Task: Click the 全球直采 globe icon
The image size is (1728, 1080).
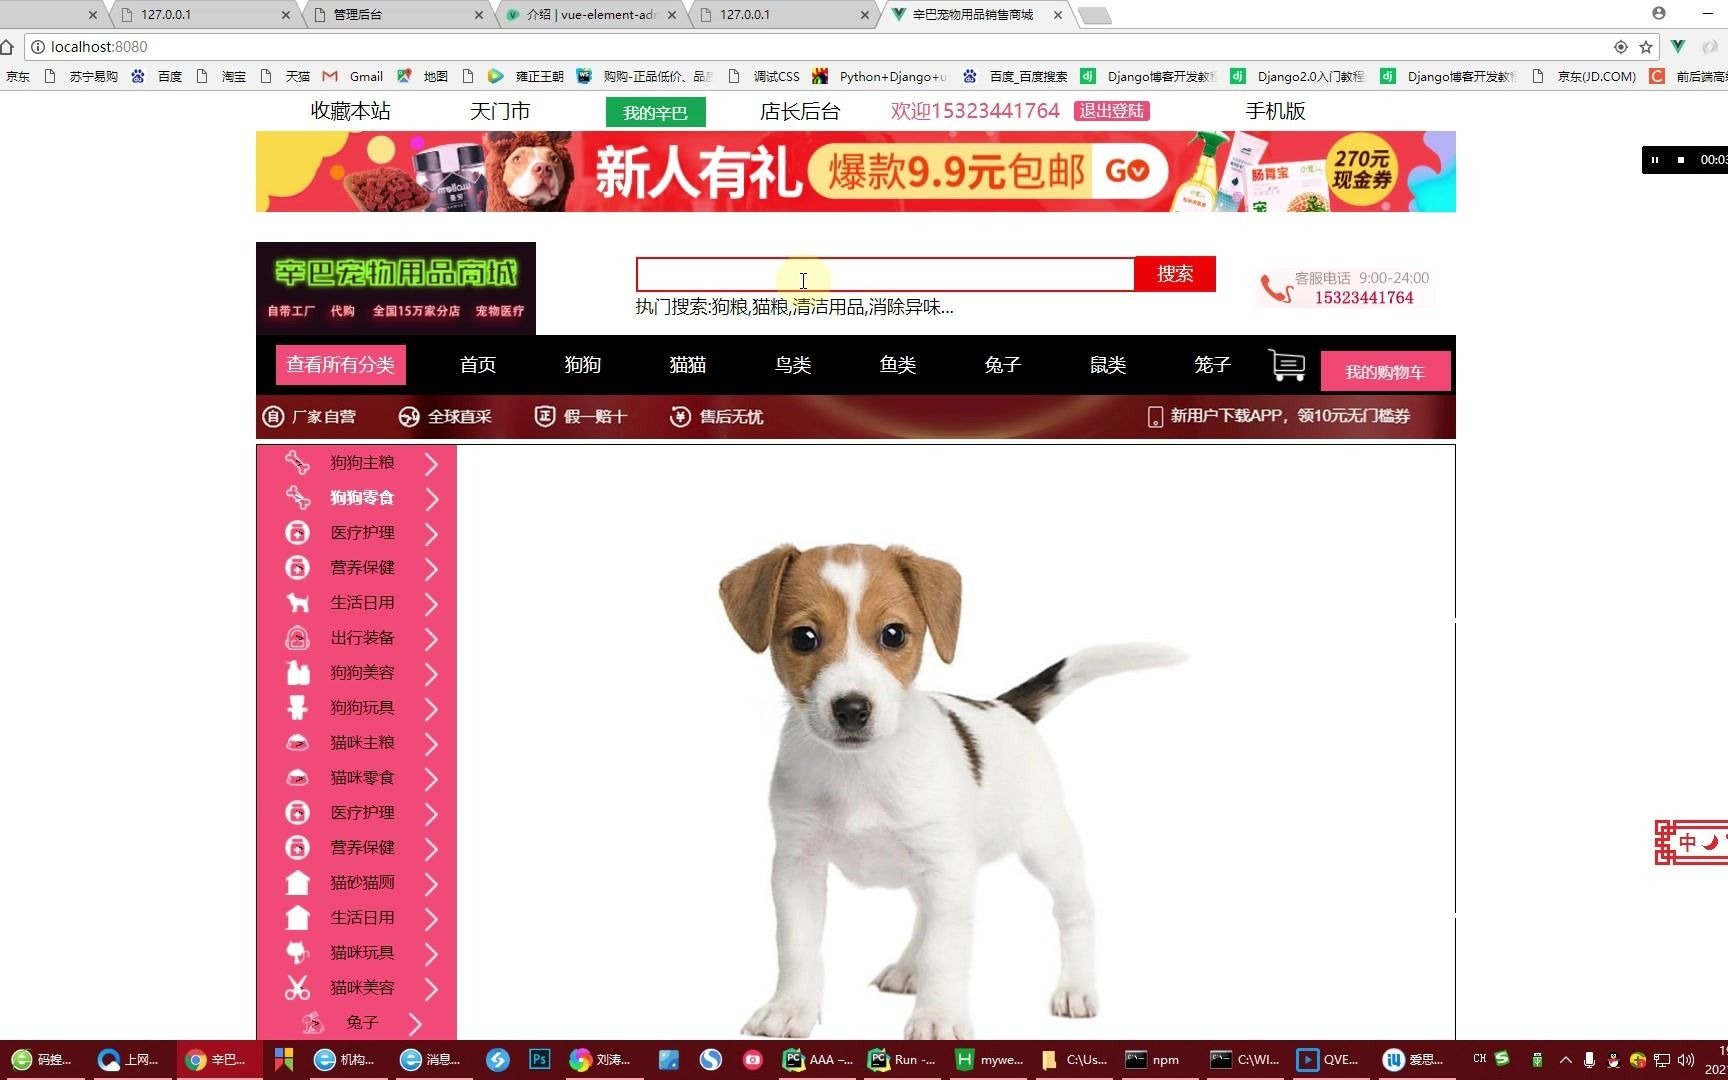Action: click(x=409, y=416)
